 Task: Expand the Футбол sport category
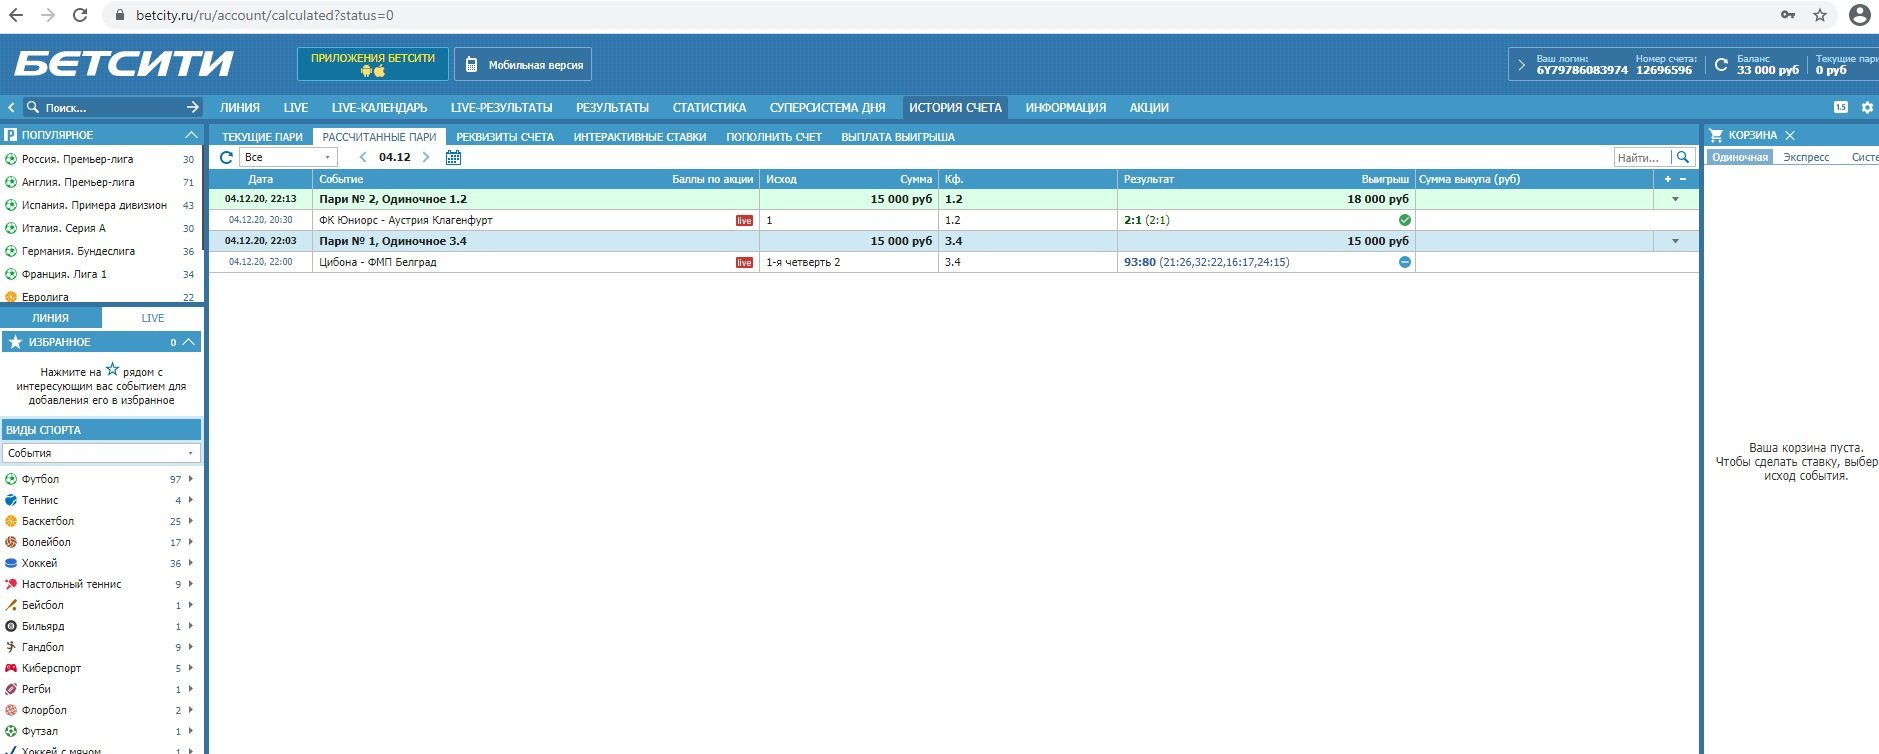coord(191,479)
